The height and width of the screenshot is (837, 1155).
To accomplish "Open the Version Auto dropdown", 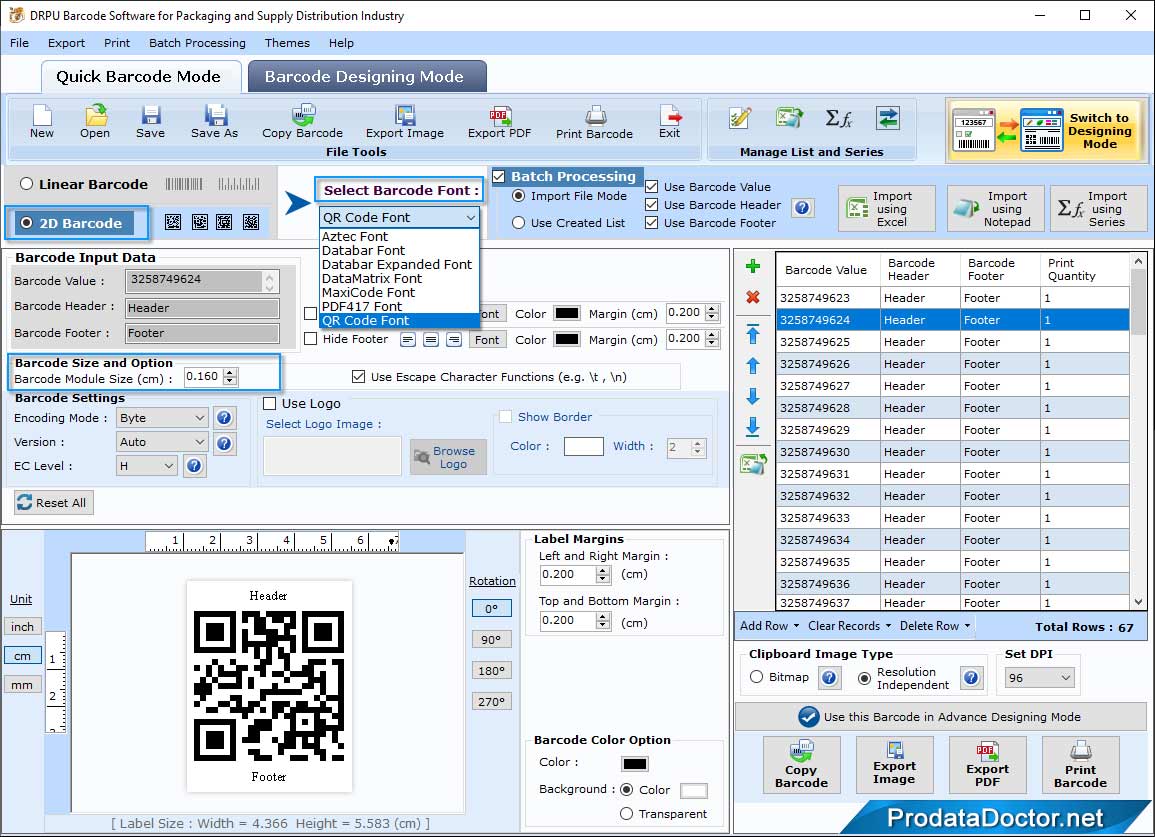I will (162, 442).
